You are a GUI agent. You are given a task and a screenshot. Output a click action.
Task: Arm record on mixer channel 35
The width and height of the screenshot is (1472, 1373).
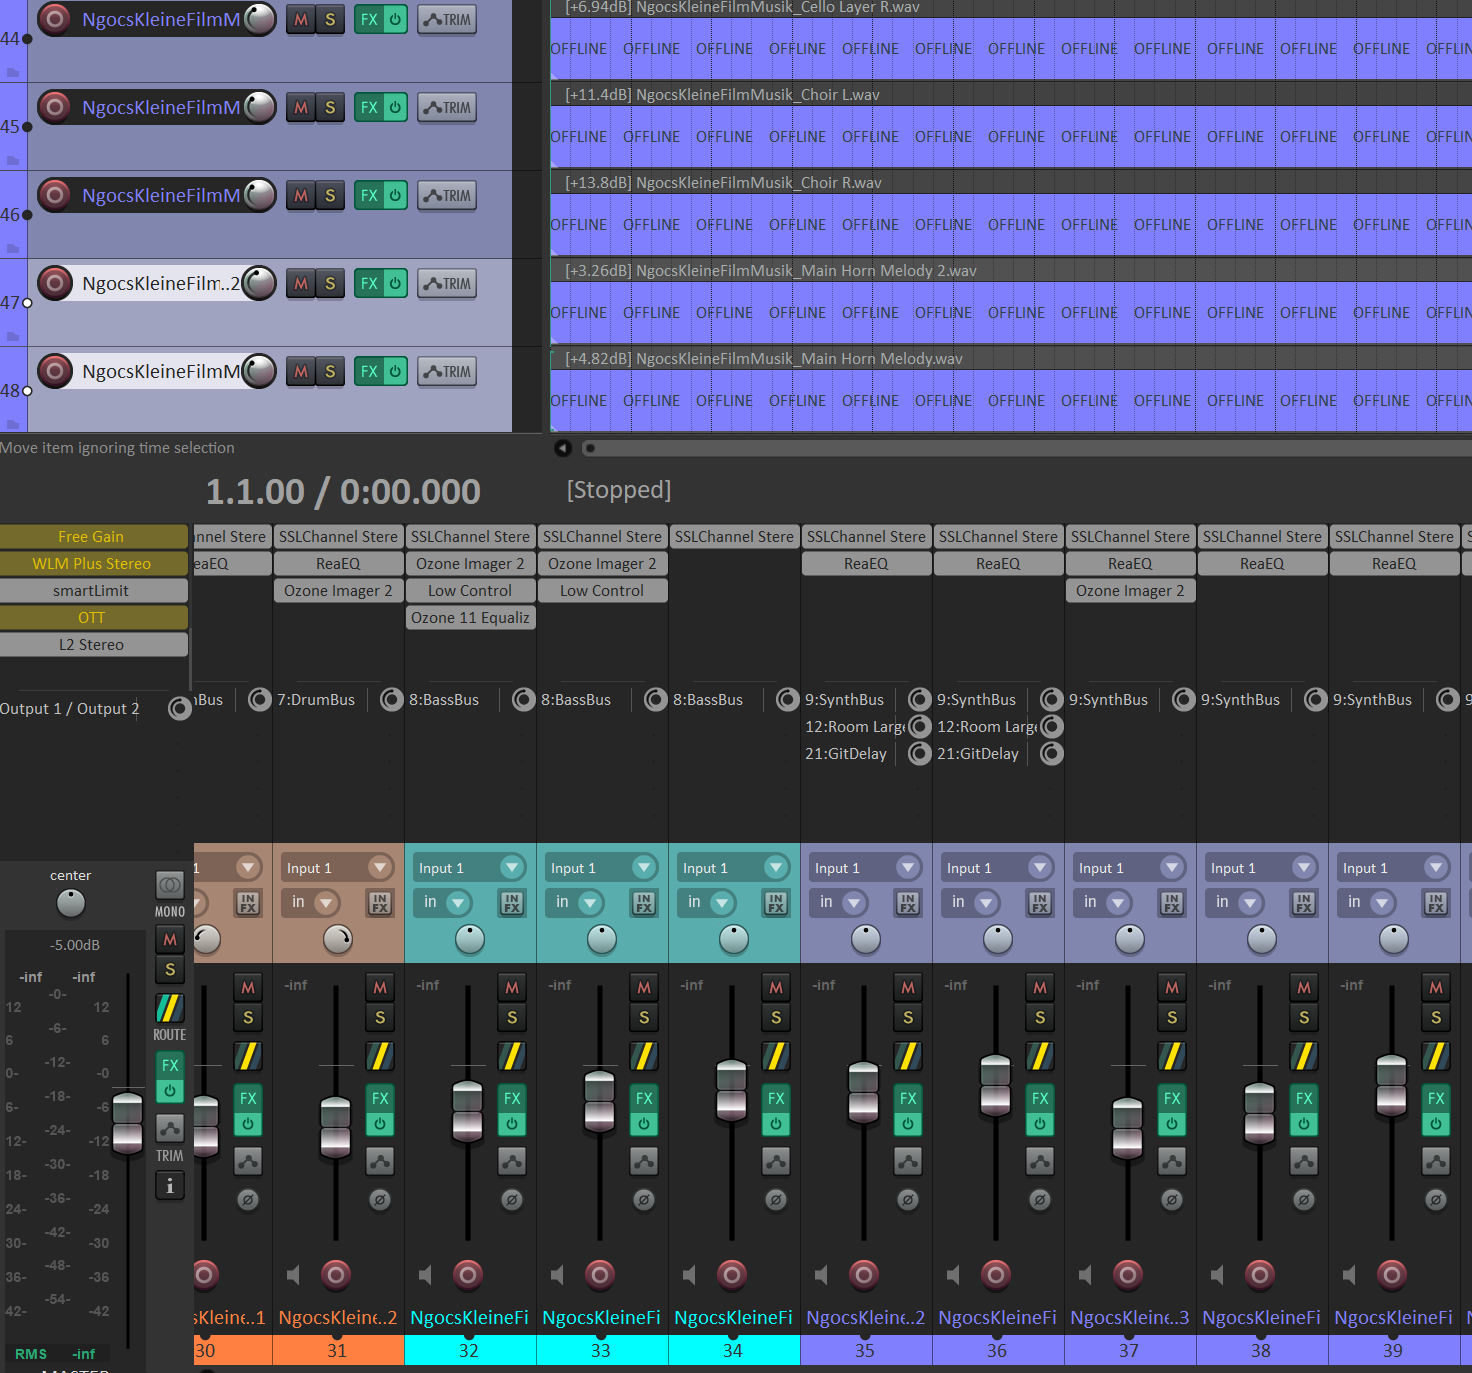pos(864,1274)
